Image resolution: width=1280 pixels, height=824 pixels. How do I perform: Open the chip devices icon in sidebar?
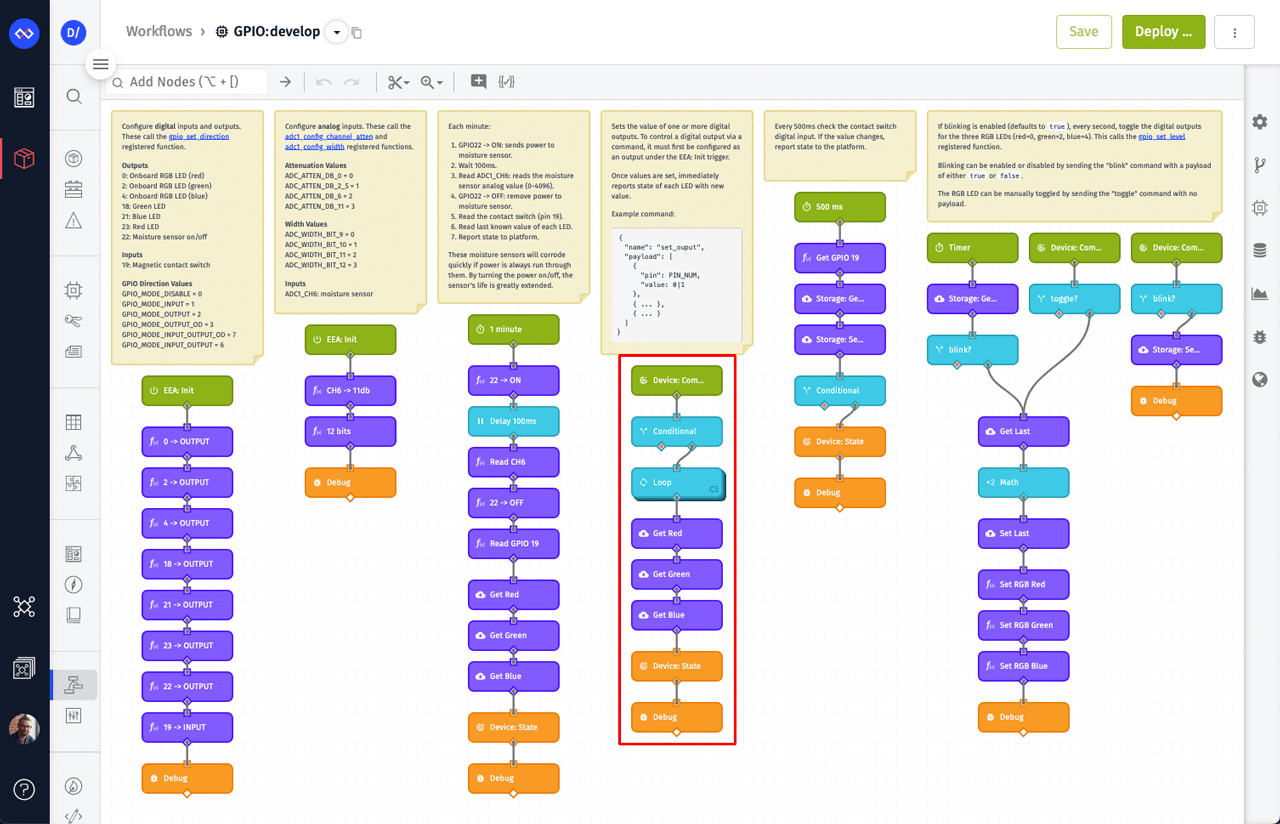click(74, 291)
